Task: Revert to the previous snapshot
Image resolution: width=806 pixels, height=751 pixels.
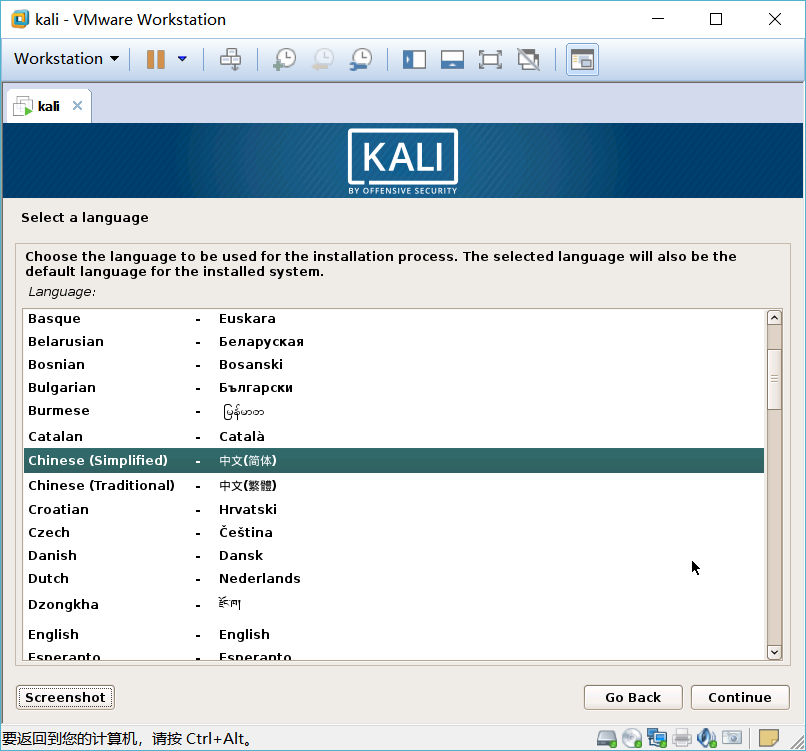Action: [322, 59]
